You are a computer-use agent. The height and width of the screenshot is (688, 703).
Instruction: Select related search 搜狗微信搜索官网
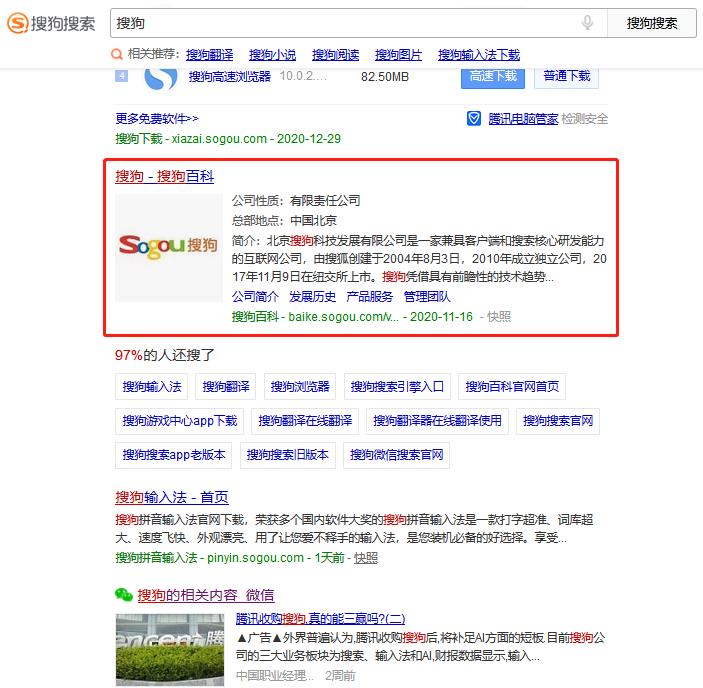pyautogui.click(x=396, y=455)
